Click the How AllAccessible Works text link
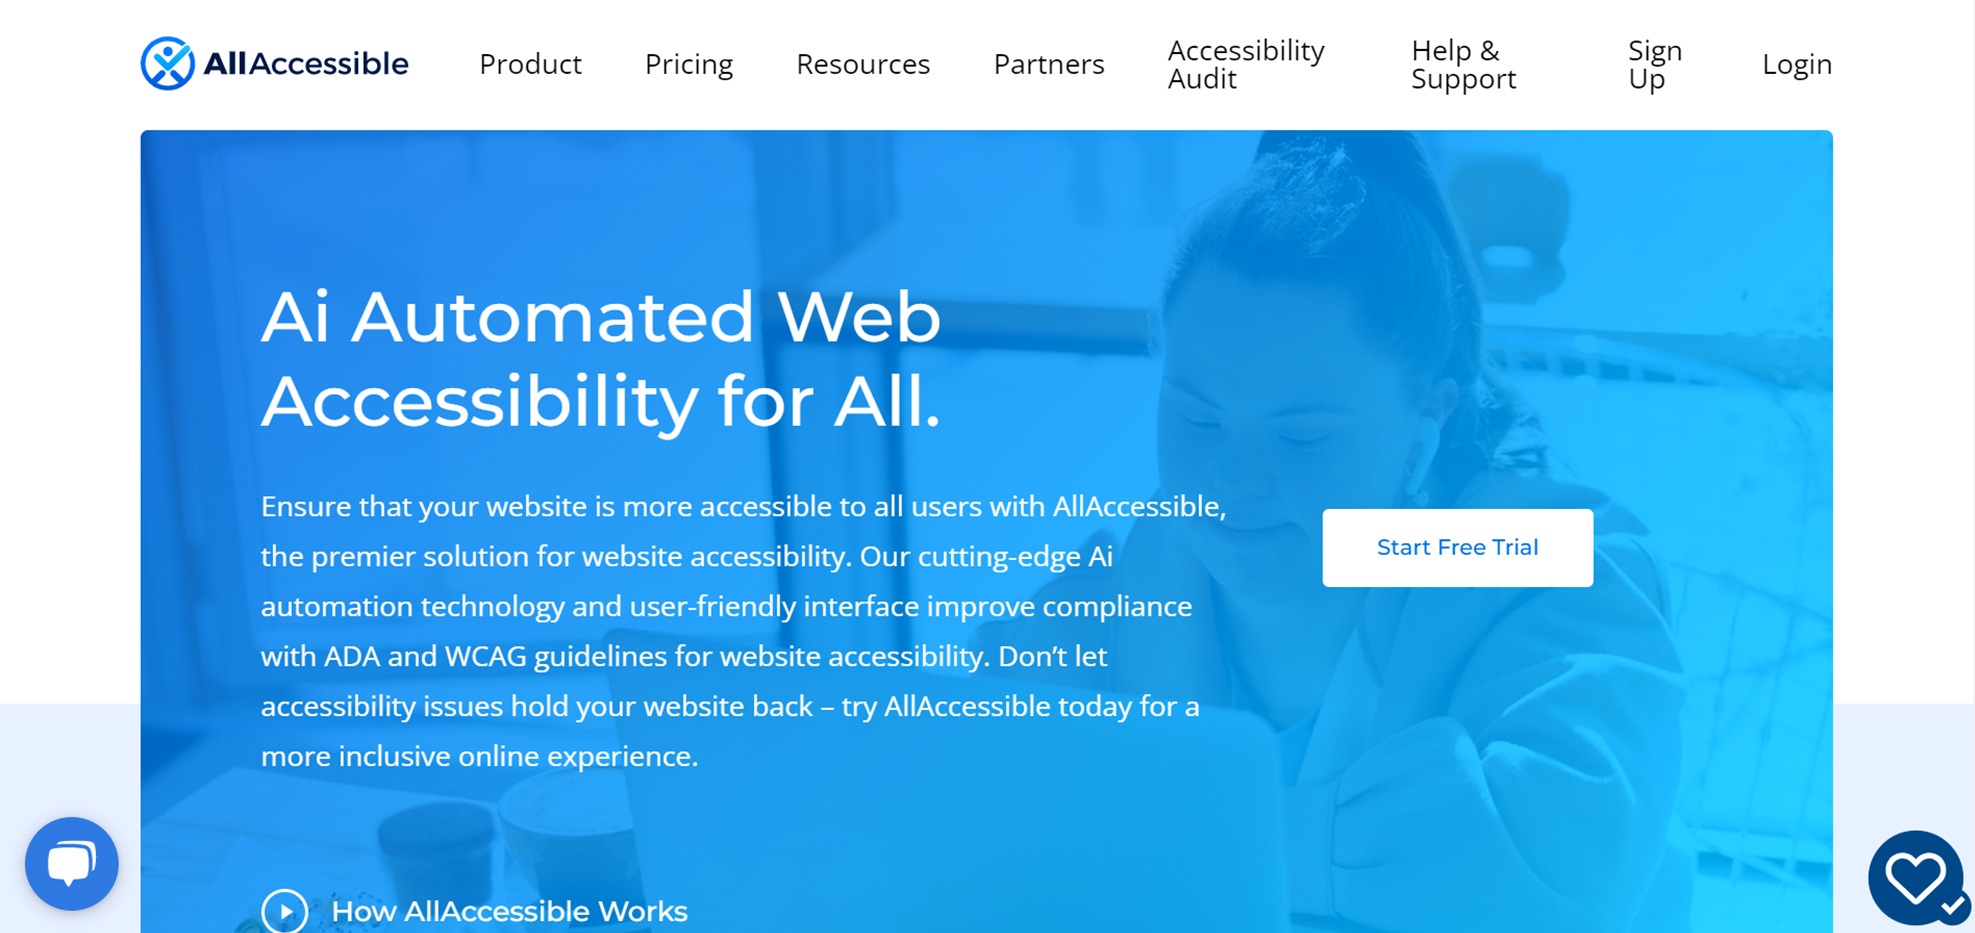The height and width of the screenshot is (933, 1975). click(509, 911)
